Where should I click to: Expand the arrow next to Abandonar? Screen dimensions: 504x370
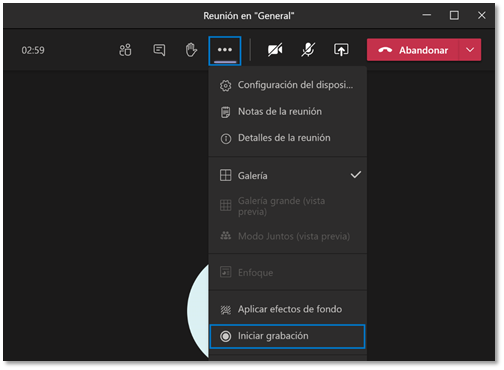tap(470, 50)
